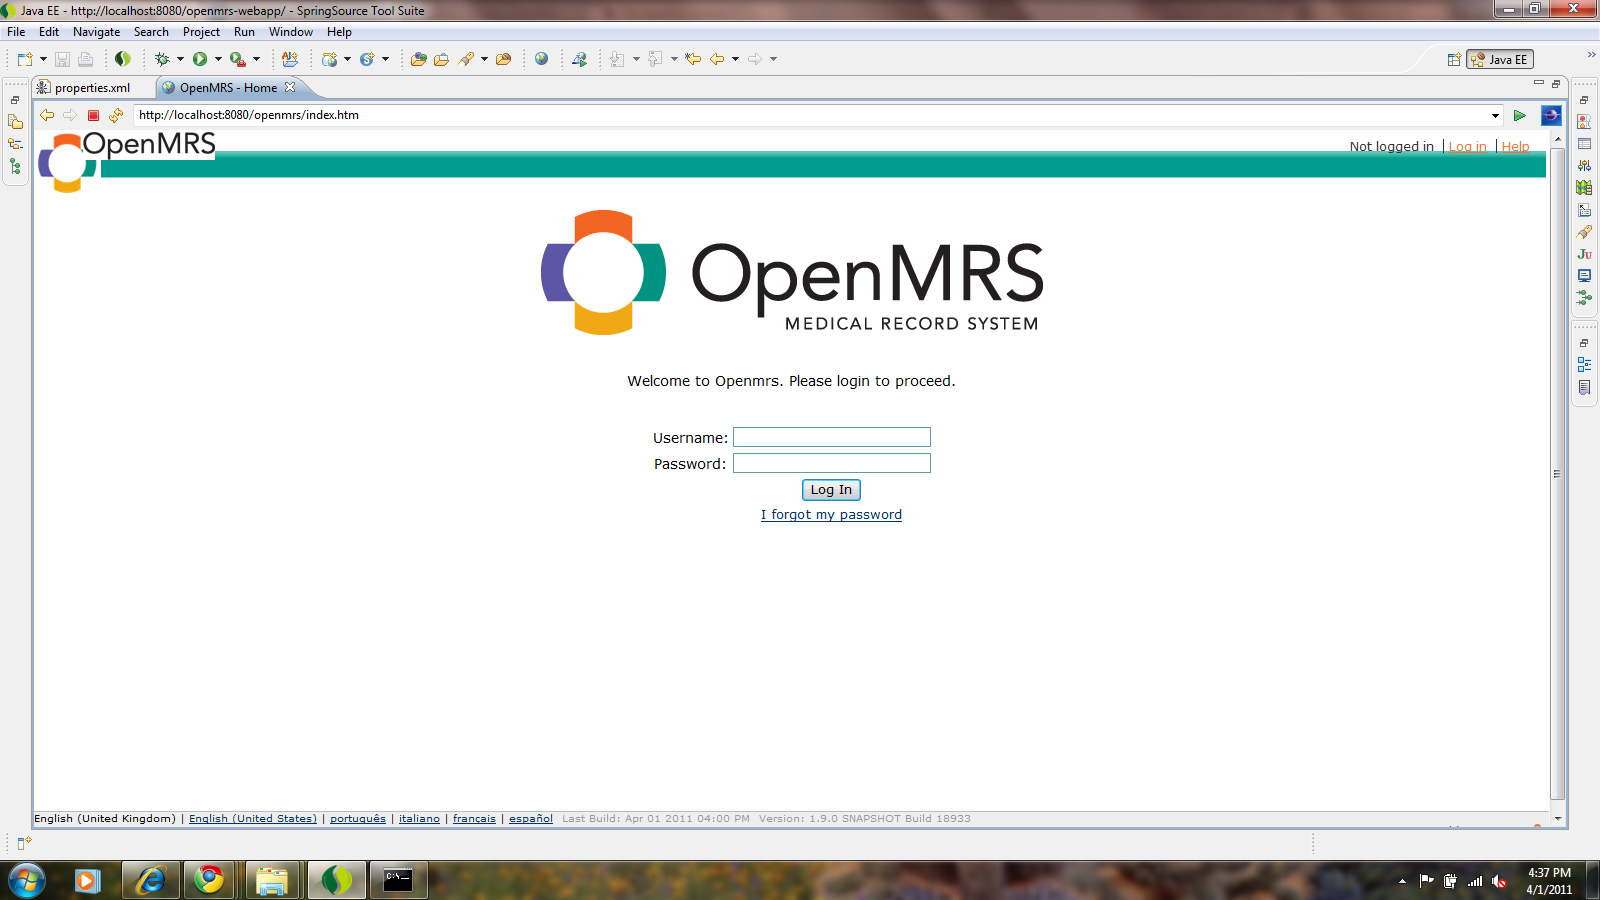Launch Debug using the bug toolbar icon

(160, 58)
